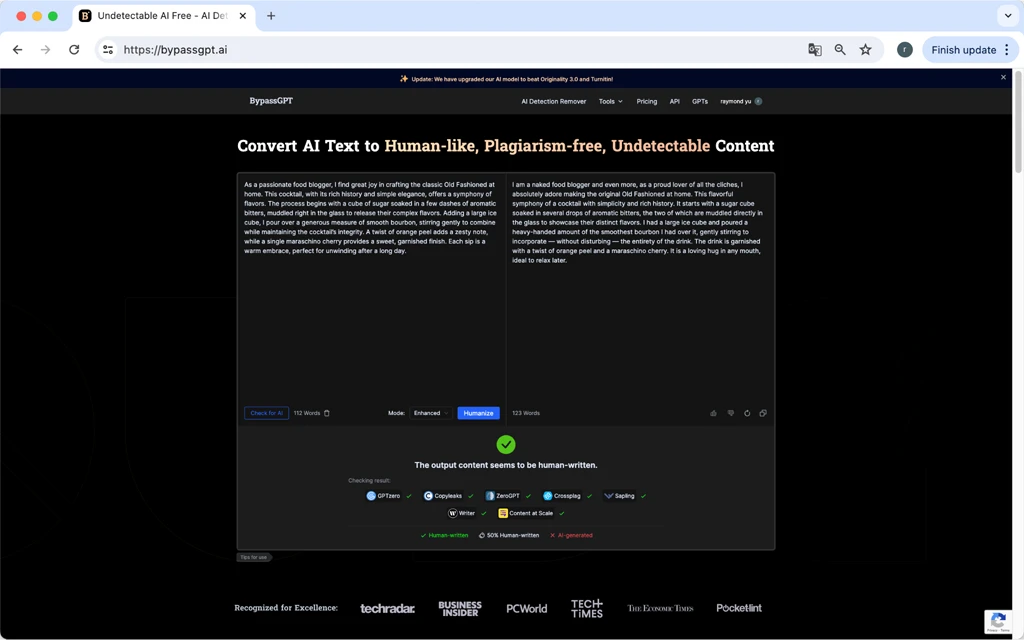Click the green success checkmark circle
Viewport: 1024px width, 640px height.
pyautogui.click(x=505, y=445)
